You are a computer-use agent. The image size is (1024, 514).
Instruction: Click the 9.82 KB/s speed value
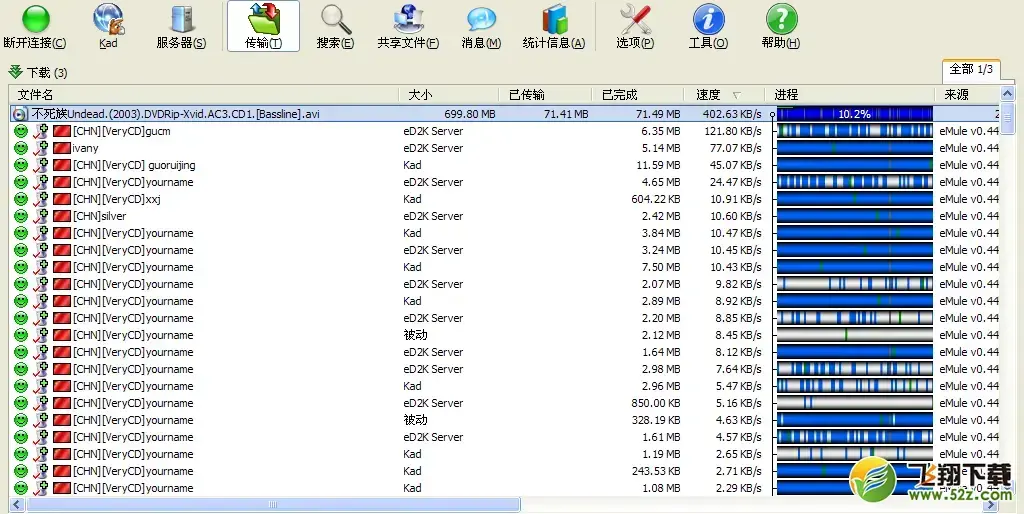739,284
